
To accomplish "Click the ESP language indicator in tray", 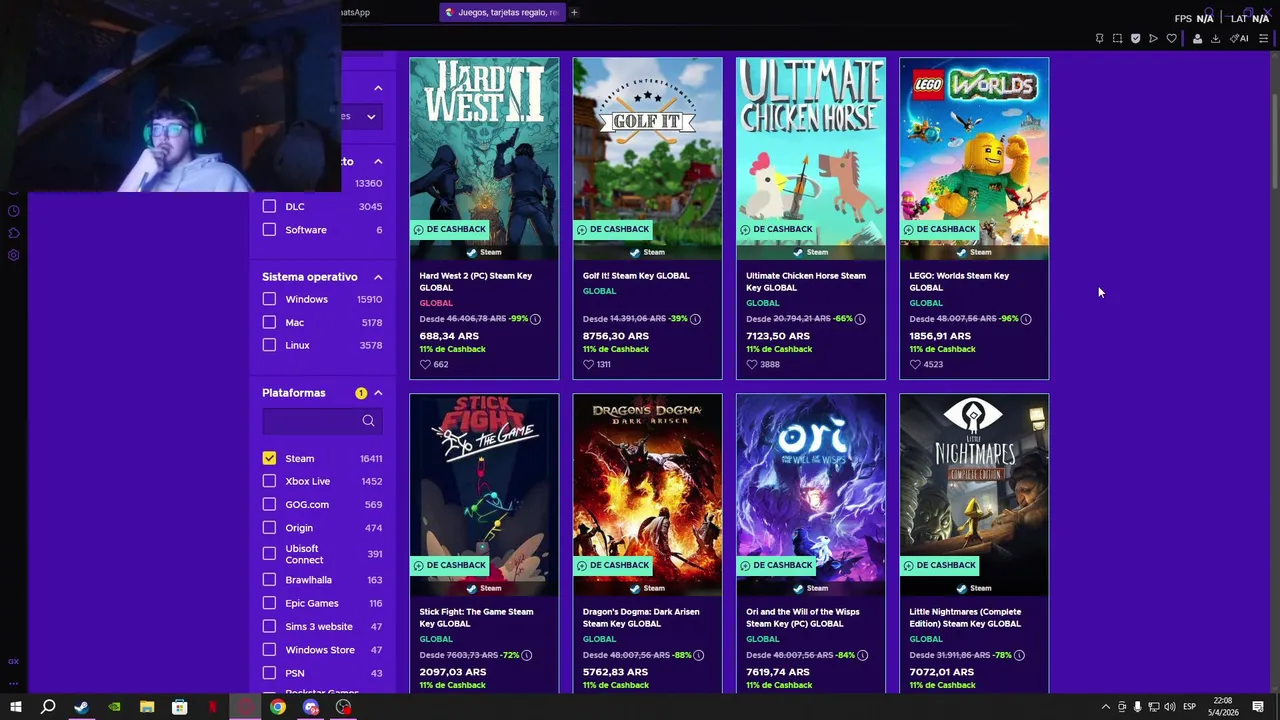I will [1189, 707].
